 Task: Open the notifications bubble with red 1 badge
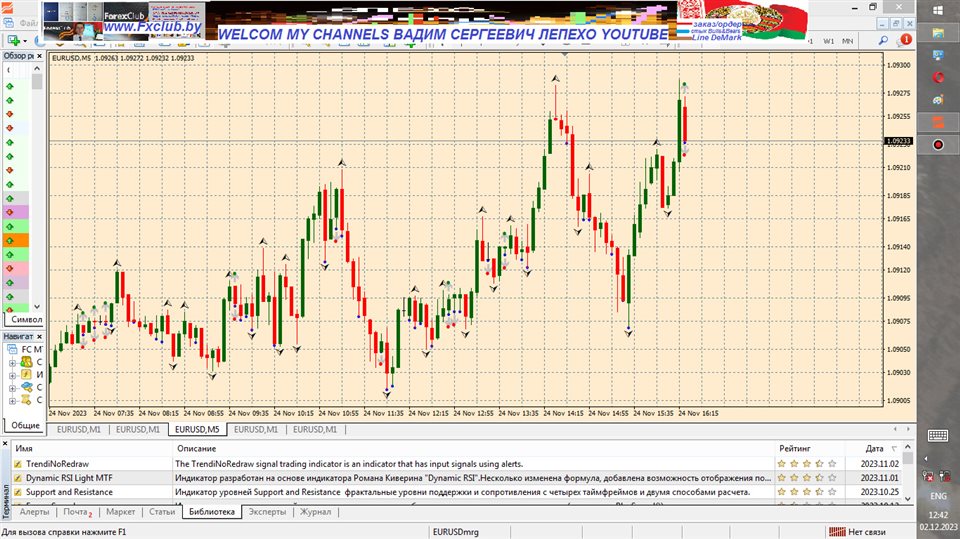pos(905,40)
